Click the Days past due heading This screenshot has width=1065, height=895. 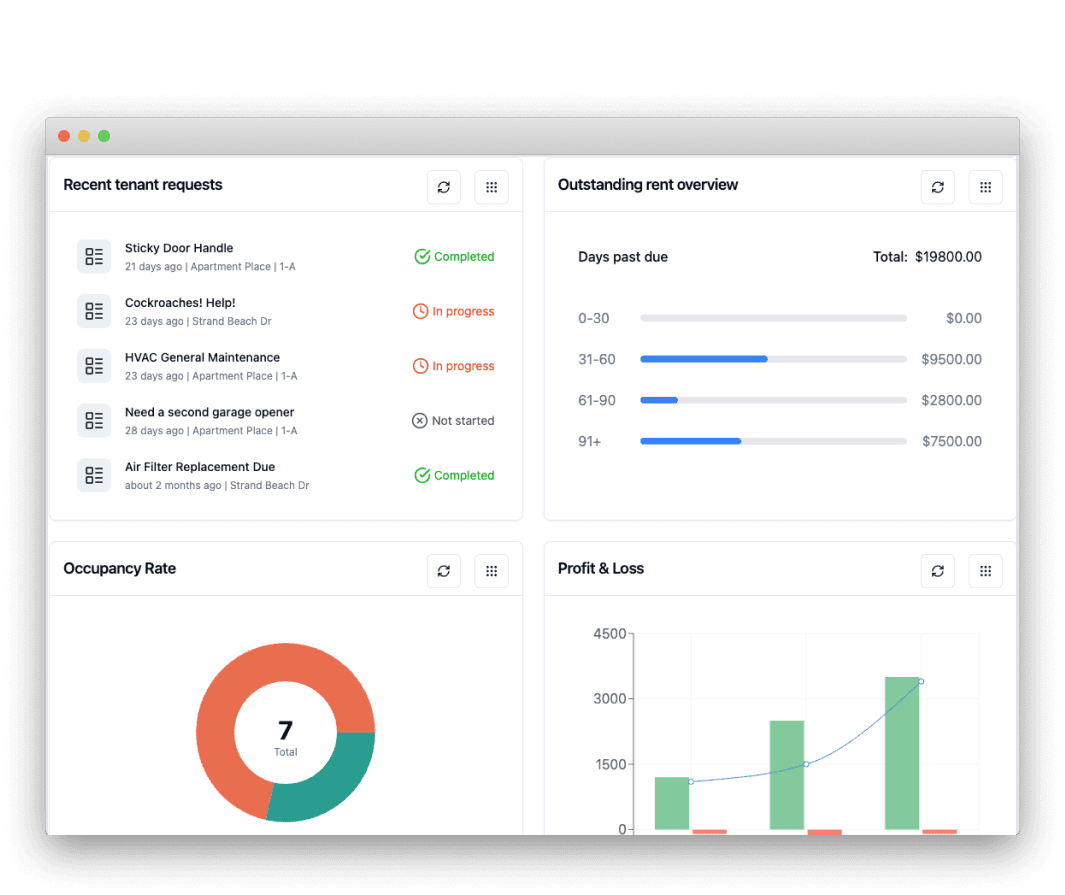tap(623, 257)
